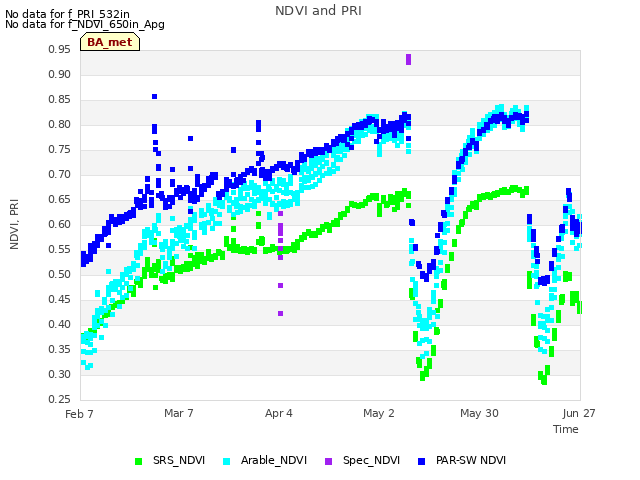This screenshot has width=640, height=480.
Task: Click the purple Spec_NDVI legend swatch
Action: (328, 461)
